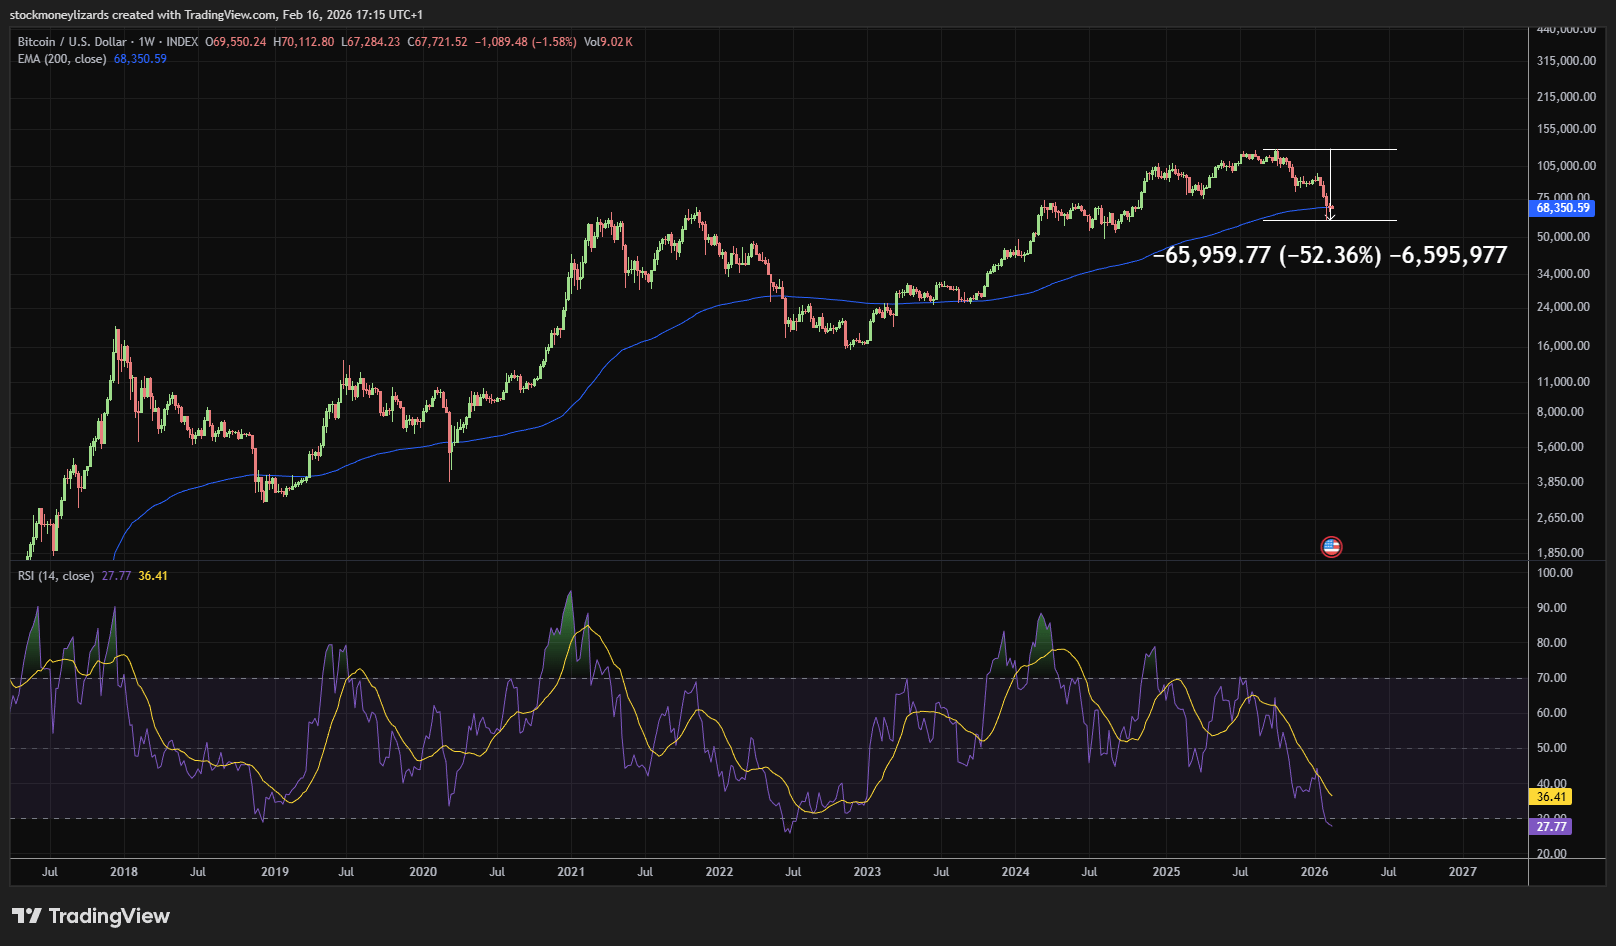Click the blue 68,350.59 price-axis tag
The width and height of the screenshot is (1616, 946).
[1563, 208]
